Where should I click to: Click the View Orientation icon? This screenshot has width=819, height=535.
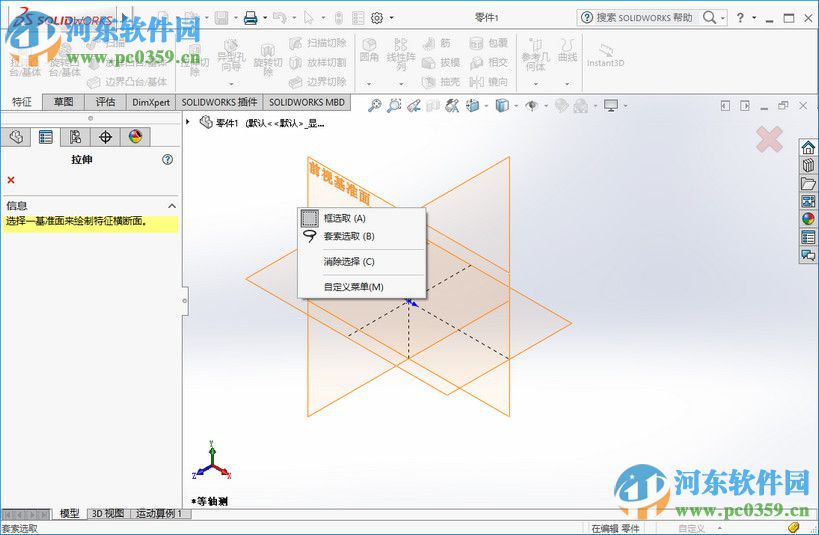(473, 106)
